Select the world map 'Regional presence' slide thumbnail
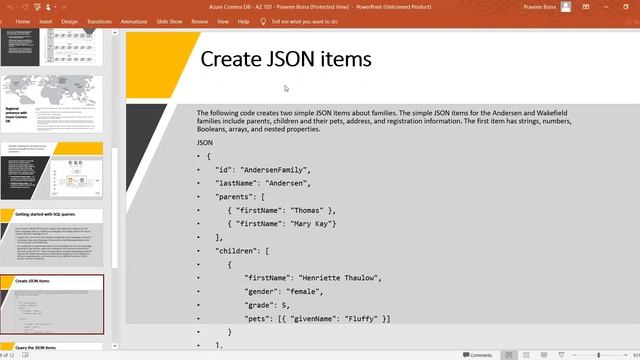The image size is (640, 360). coord(52,104)
